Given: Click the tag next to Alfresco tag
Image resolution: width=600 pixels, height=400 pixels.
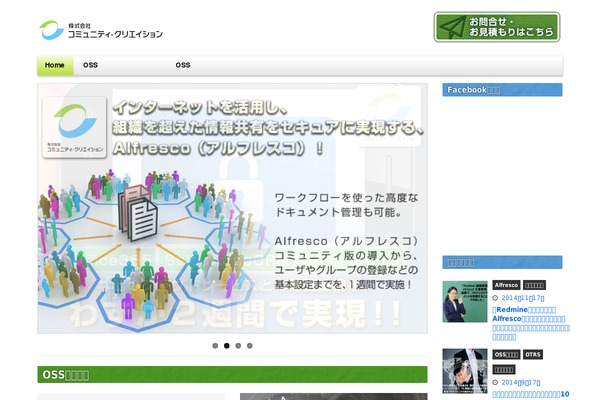Looking at the screenshot, I should point(534,285).
